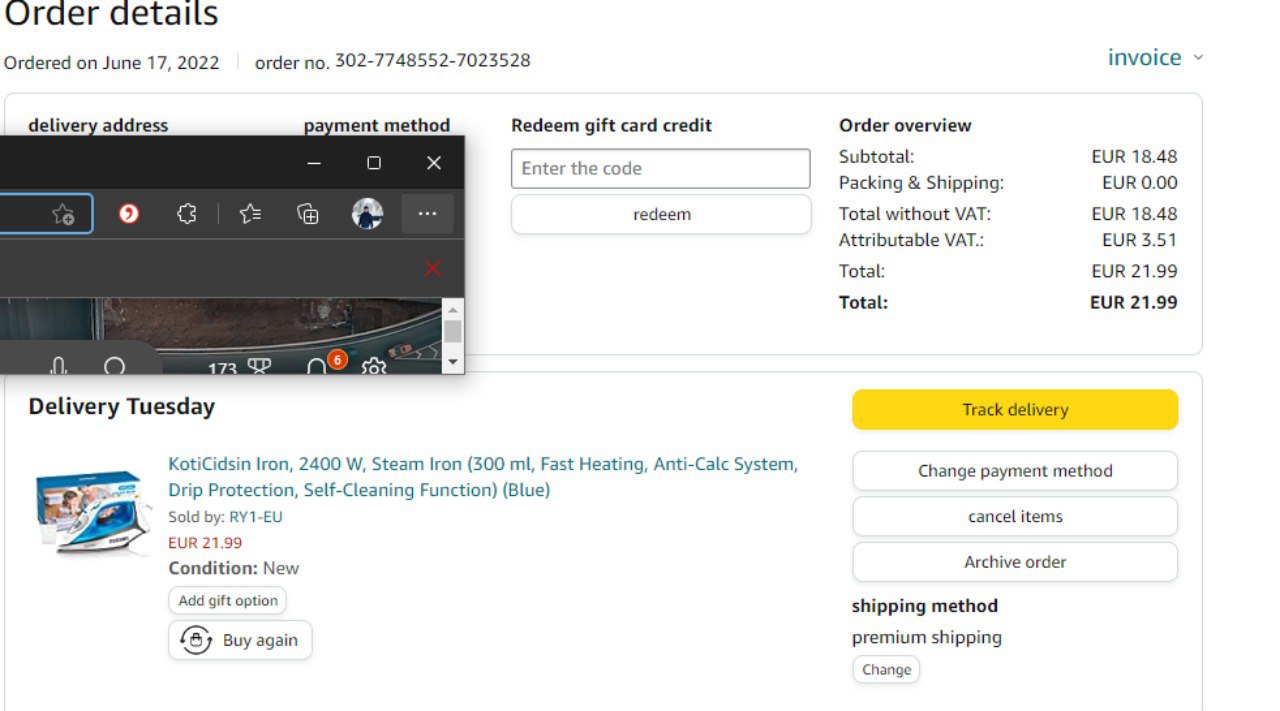1280x711 pixels.
Task: Open the browser three-dot settings menu
Action: pyautogui.click(x=427, y=214)
